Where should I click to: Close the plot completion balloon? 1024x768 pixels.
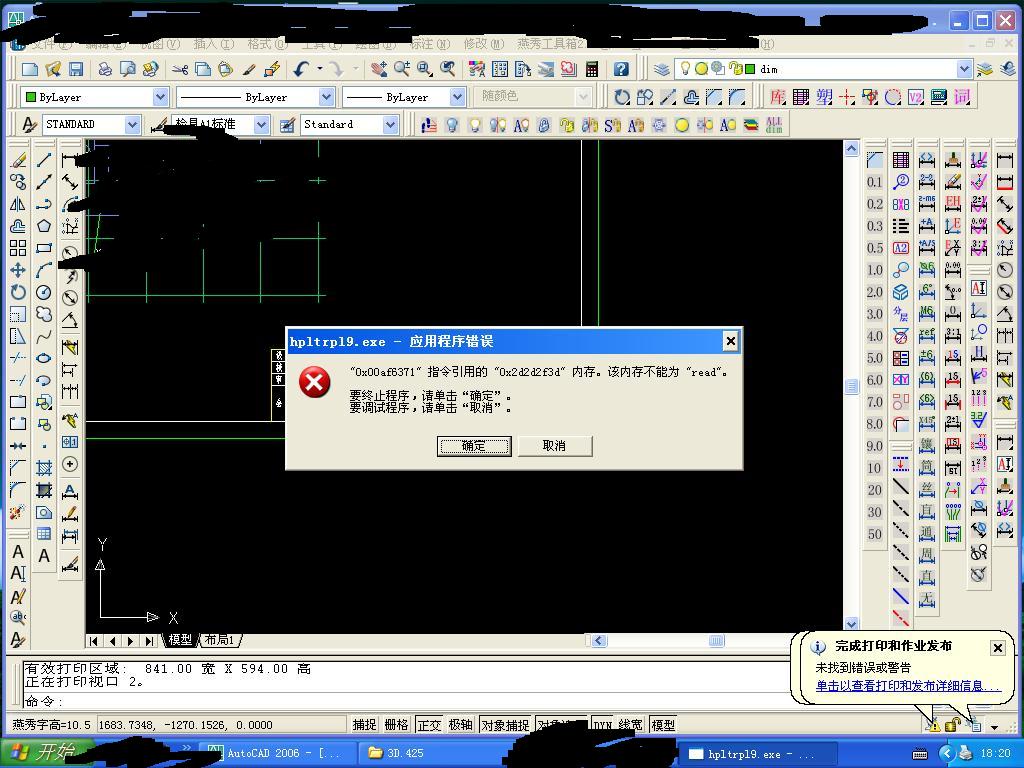[998, 648]
